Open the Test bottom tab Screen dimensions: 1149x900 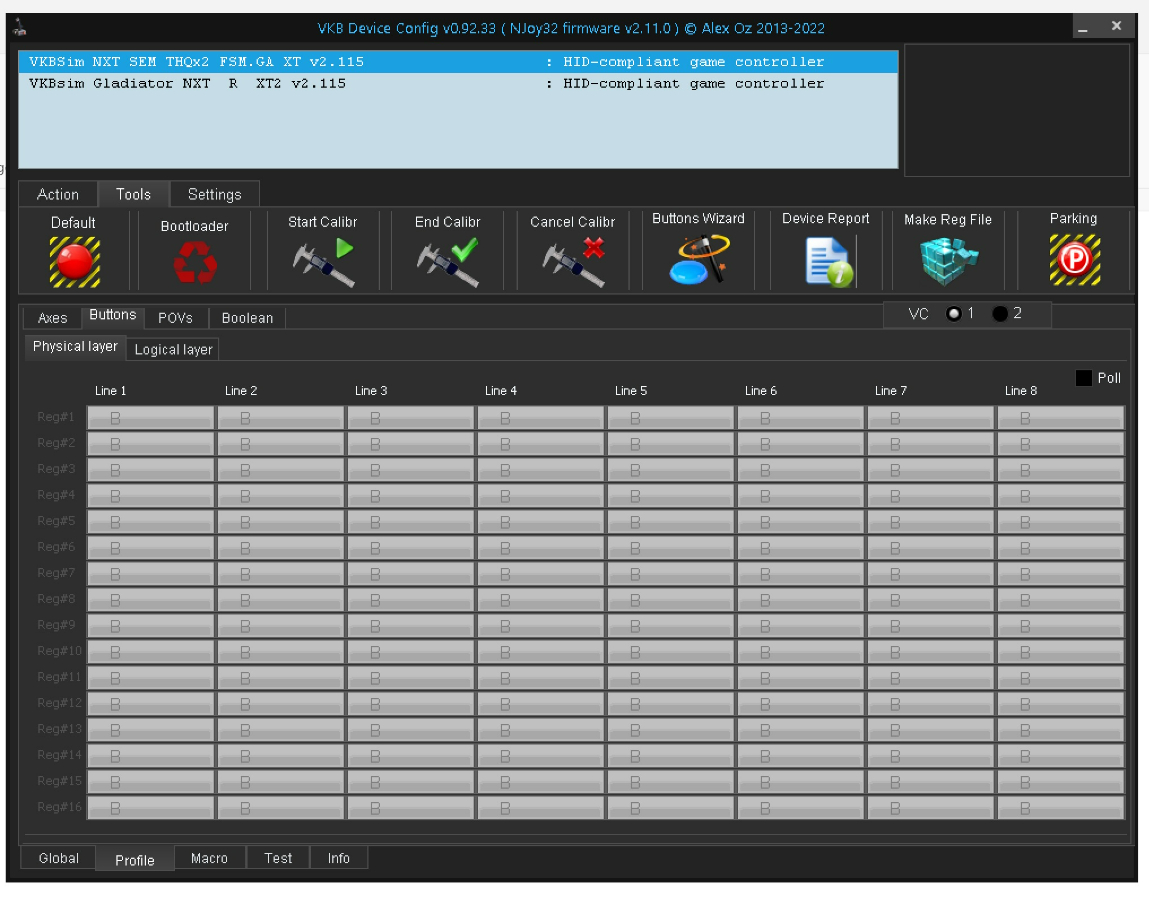pos(278,858)
